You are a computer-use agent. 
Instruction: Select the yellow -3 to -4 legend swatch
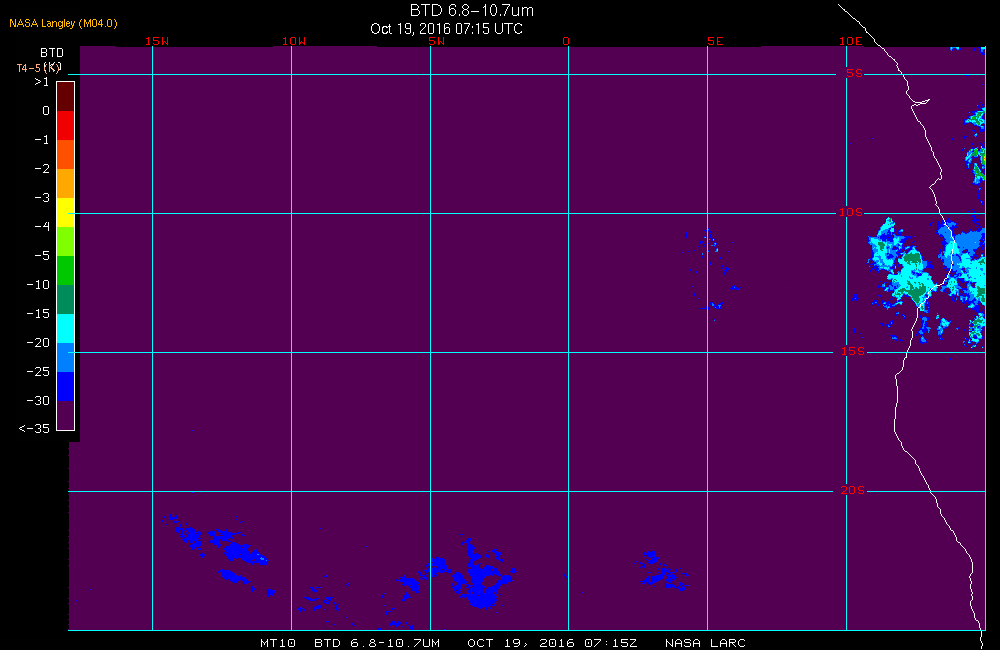point(66,212)
